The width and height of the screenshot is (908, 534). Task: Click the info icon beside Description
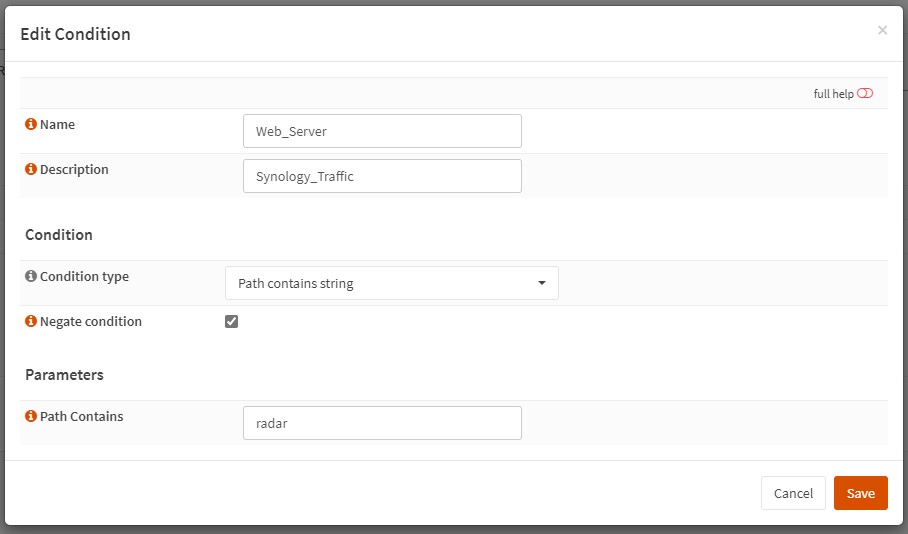pyautogui.click(x=31, y=169)
